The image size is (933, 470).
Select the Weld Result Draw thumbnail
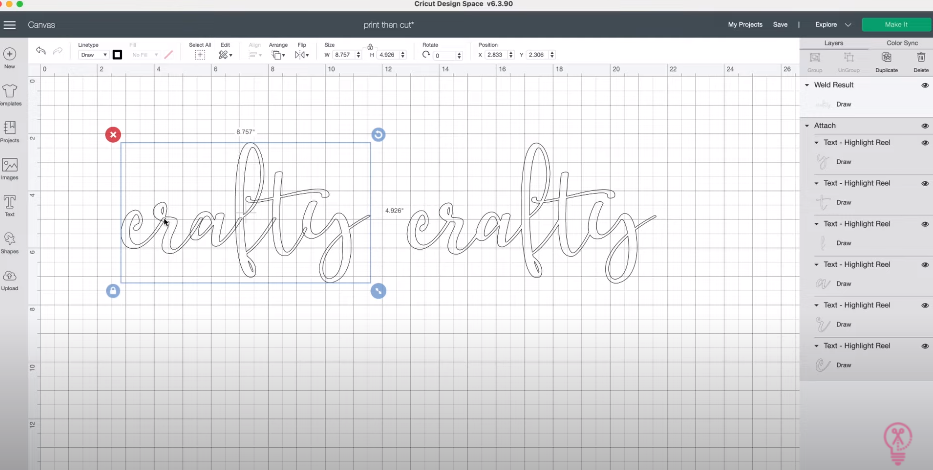pos(822,104)
